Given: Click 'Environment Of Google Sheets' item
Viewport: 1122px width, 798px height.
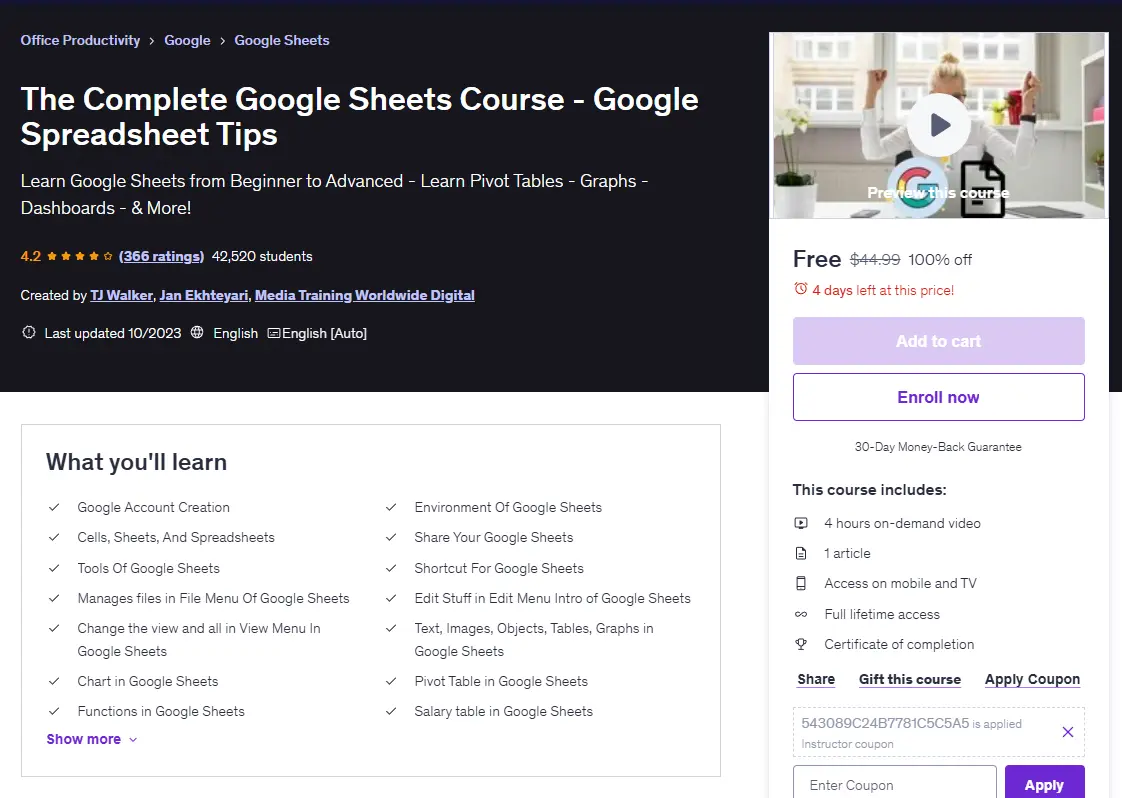Looking at the screenshot, I should coord(508,507).
